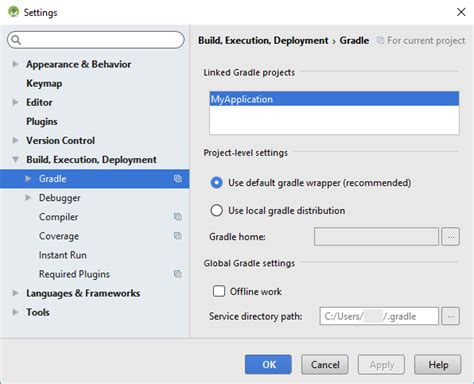Viewport: 474px width, 384px height.
Task: Open the Keymap settings page
Action: coord(44,83)
